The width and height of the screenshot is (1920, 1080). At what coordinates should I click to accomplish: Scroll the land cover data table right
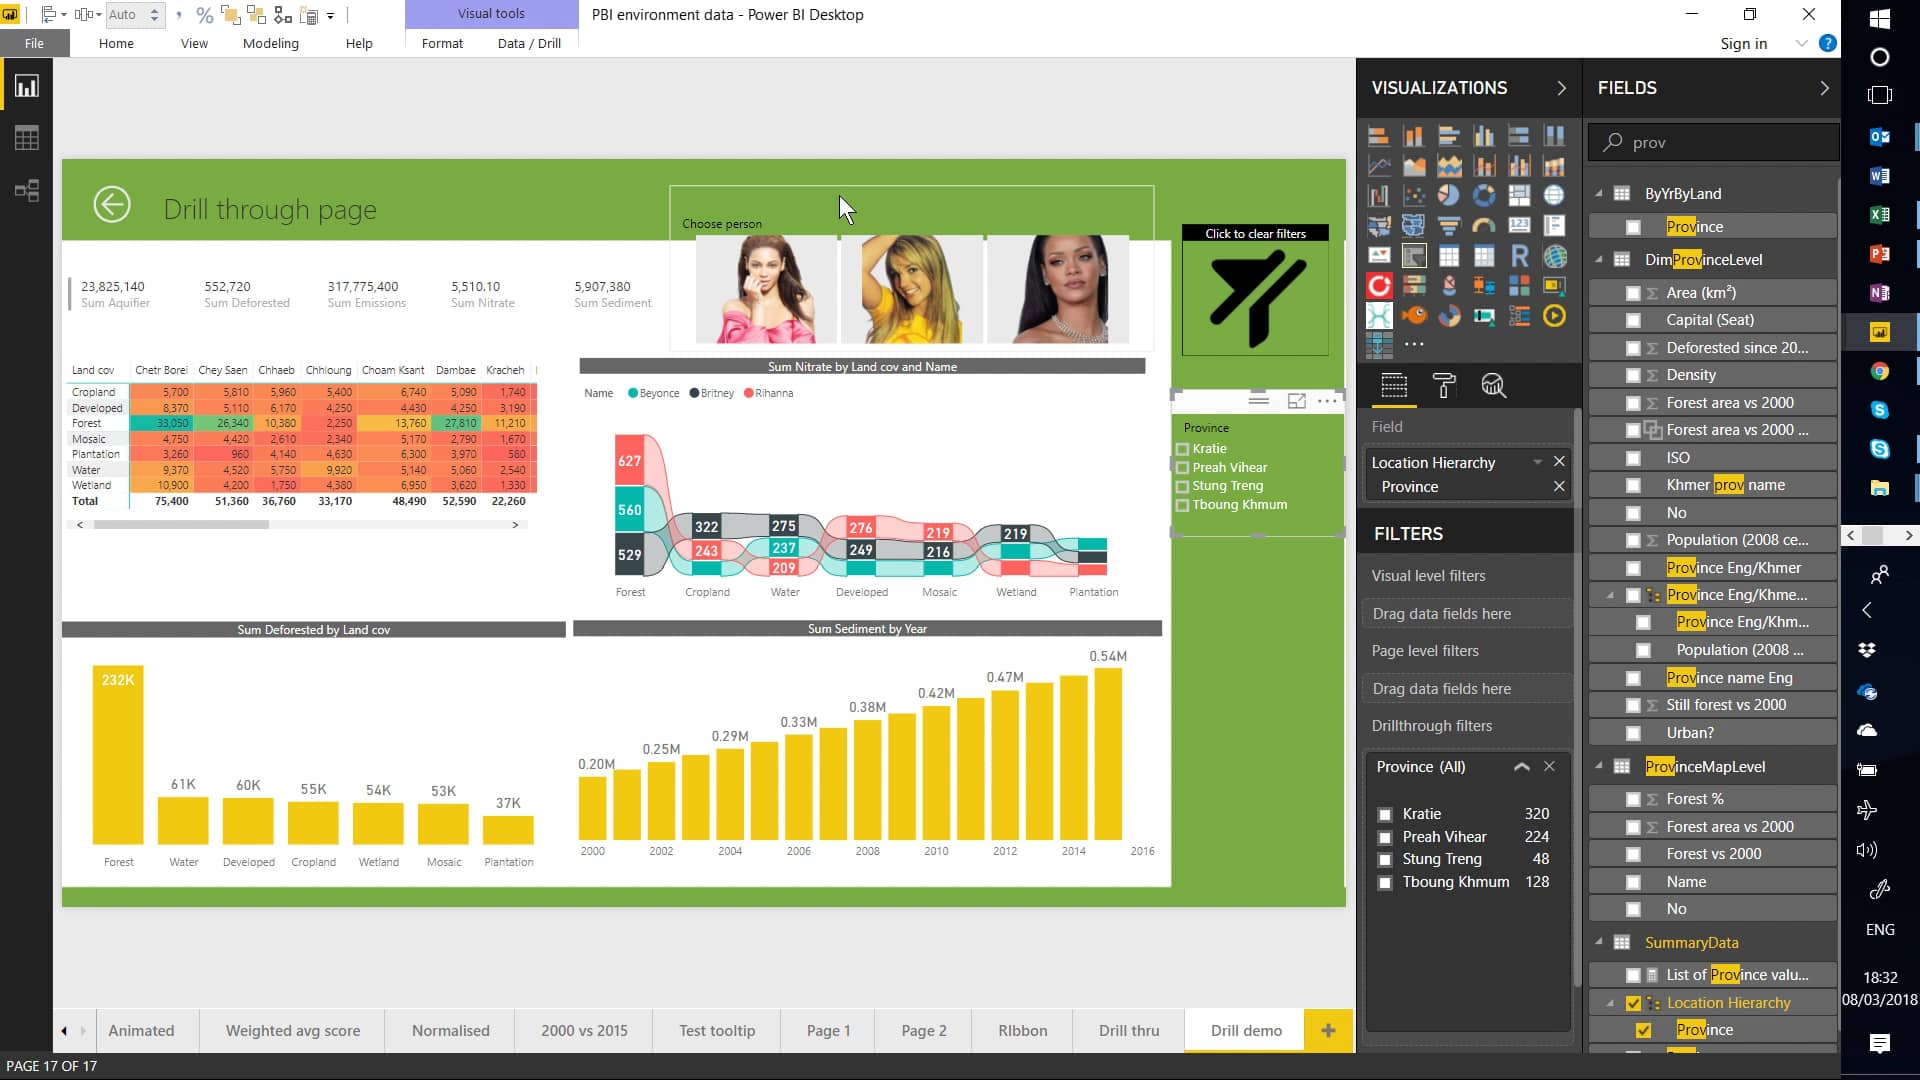[x=516, y=524]
